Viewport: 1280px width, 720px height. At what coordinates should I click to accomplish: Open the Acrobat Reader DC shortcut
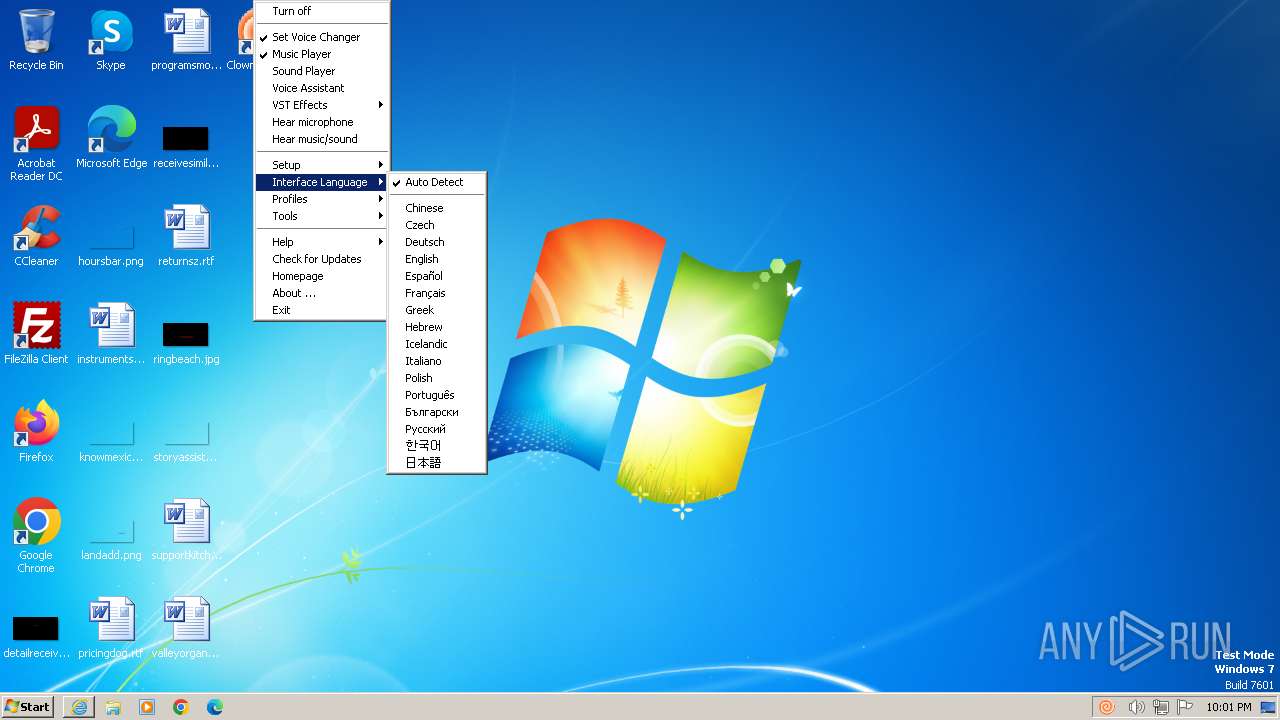36,143
